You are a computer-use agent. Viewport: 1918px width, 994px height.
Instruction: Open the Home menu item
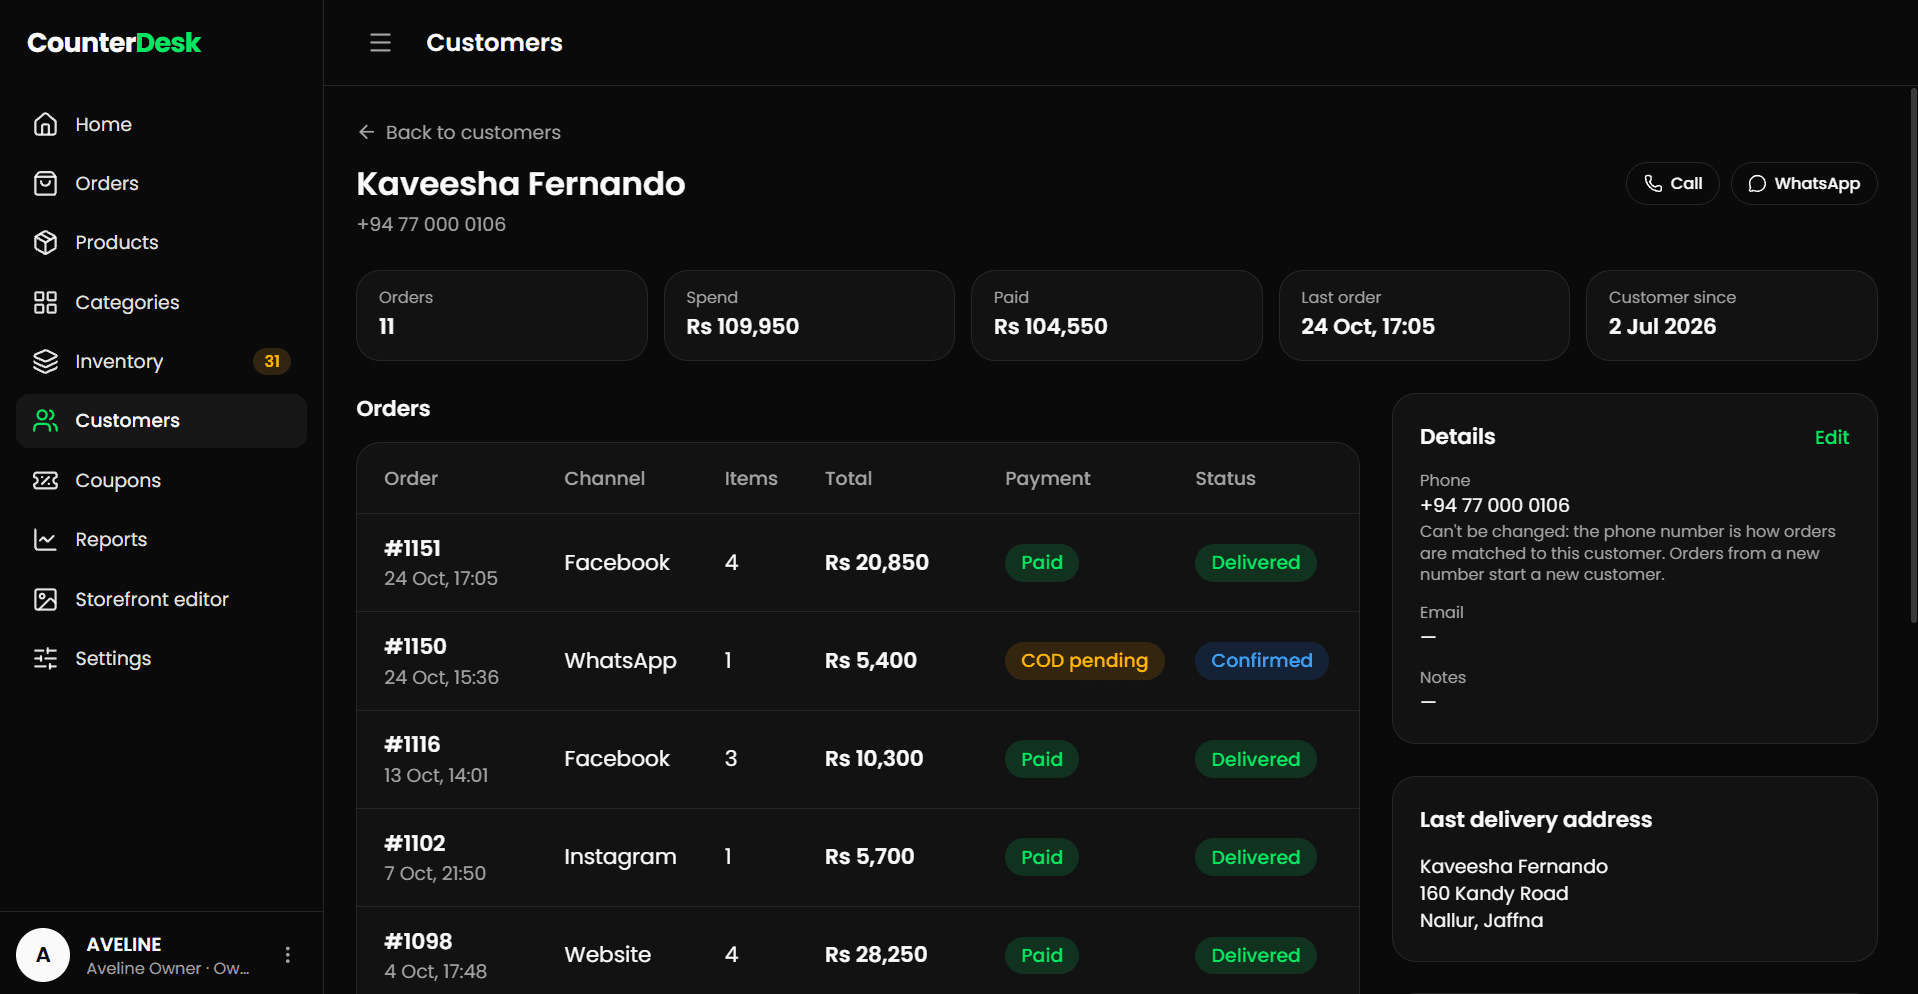point(161,124)
